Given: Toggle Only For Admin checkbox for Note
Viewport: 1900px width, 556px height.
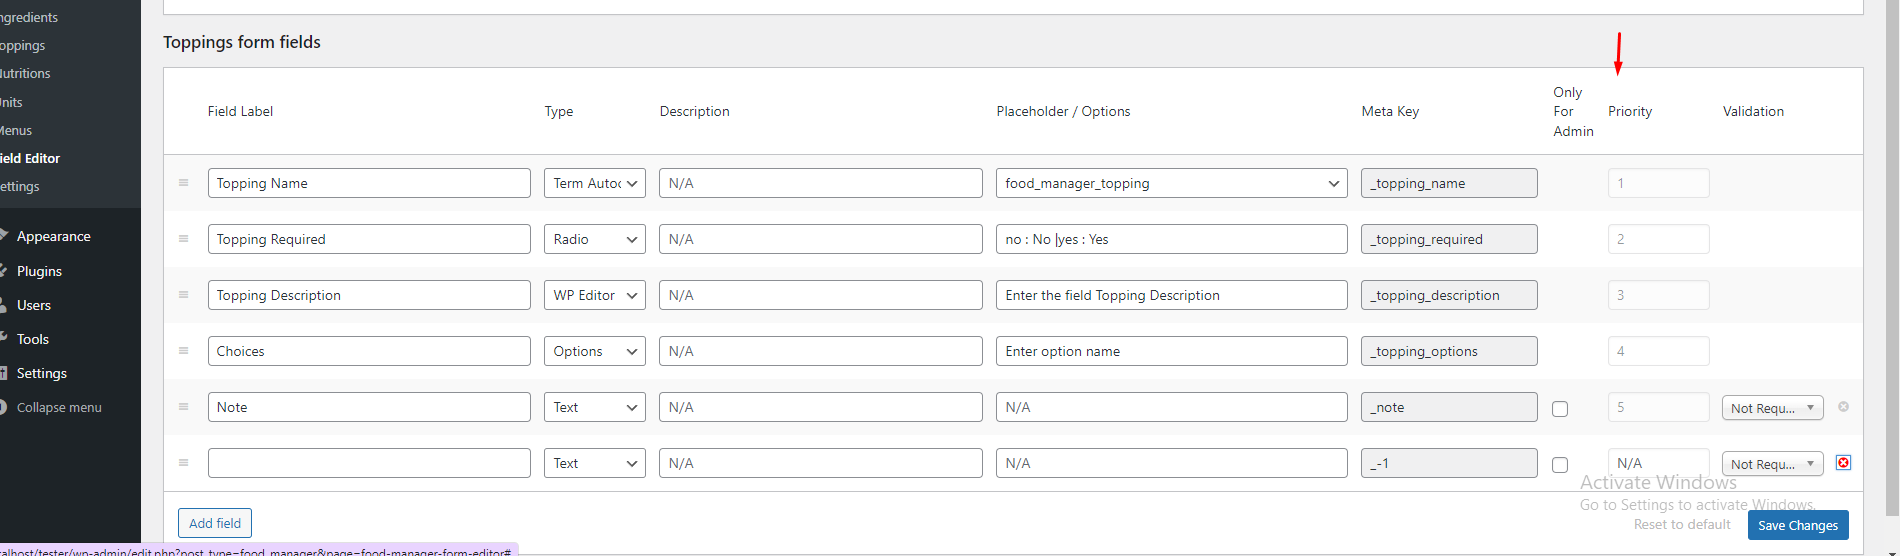Looking at the screenshot, I should (1560, 408).
